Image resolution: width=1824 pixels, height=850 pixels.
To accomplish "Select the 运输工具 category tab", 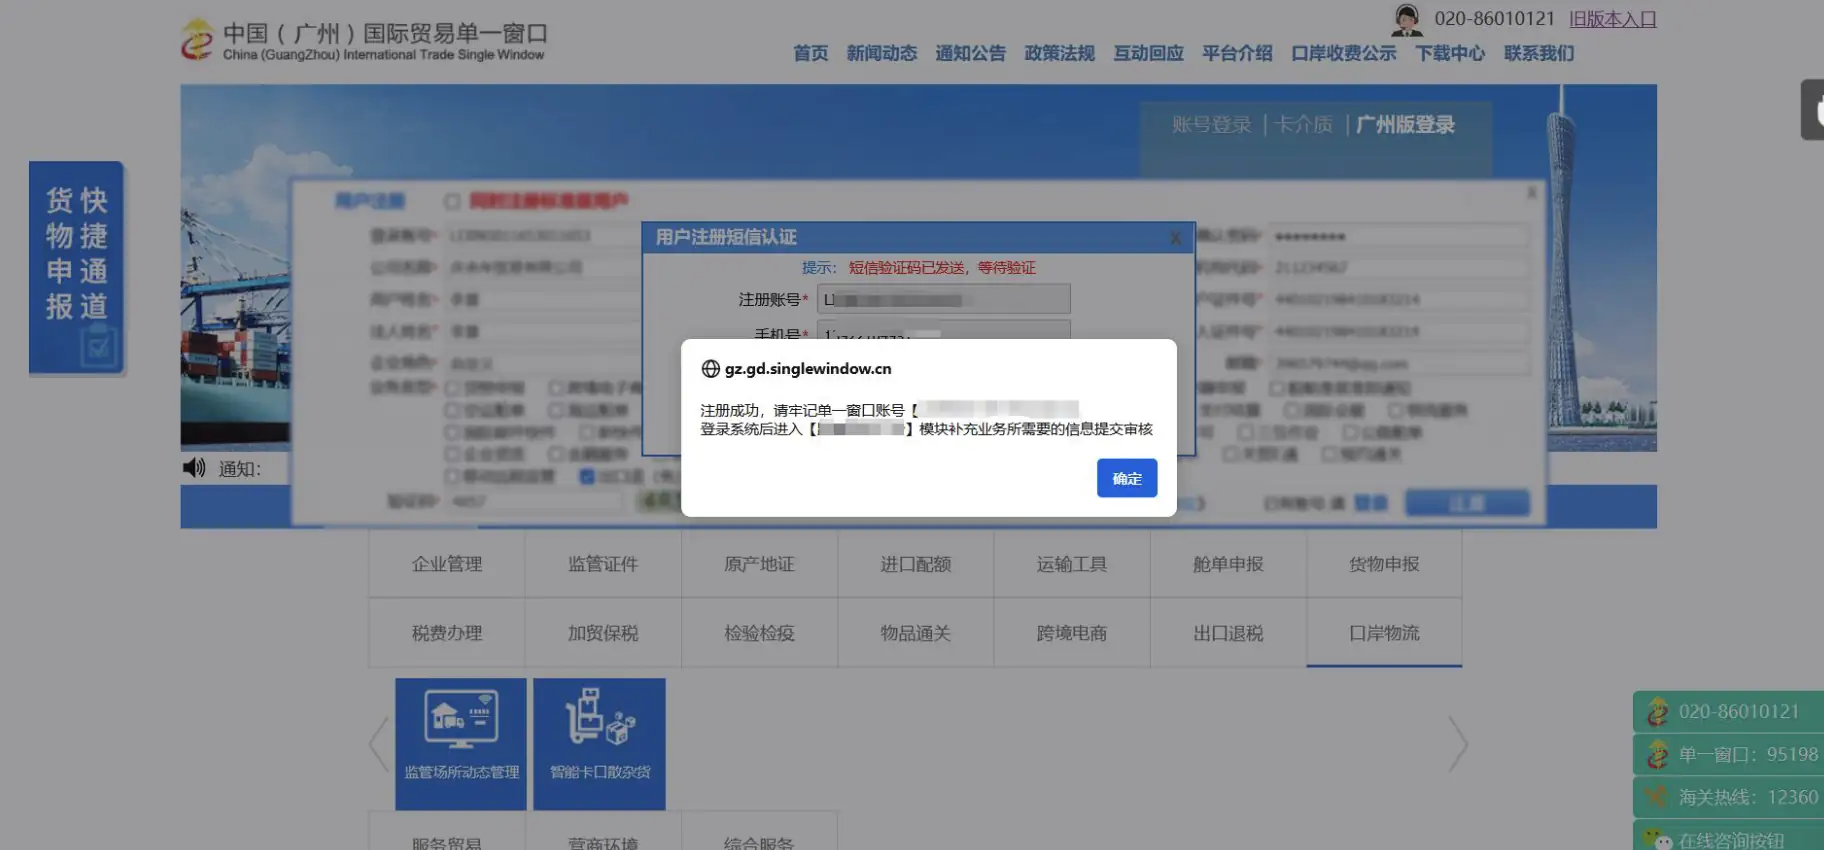I will click(x=1071, y=564).
